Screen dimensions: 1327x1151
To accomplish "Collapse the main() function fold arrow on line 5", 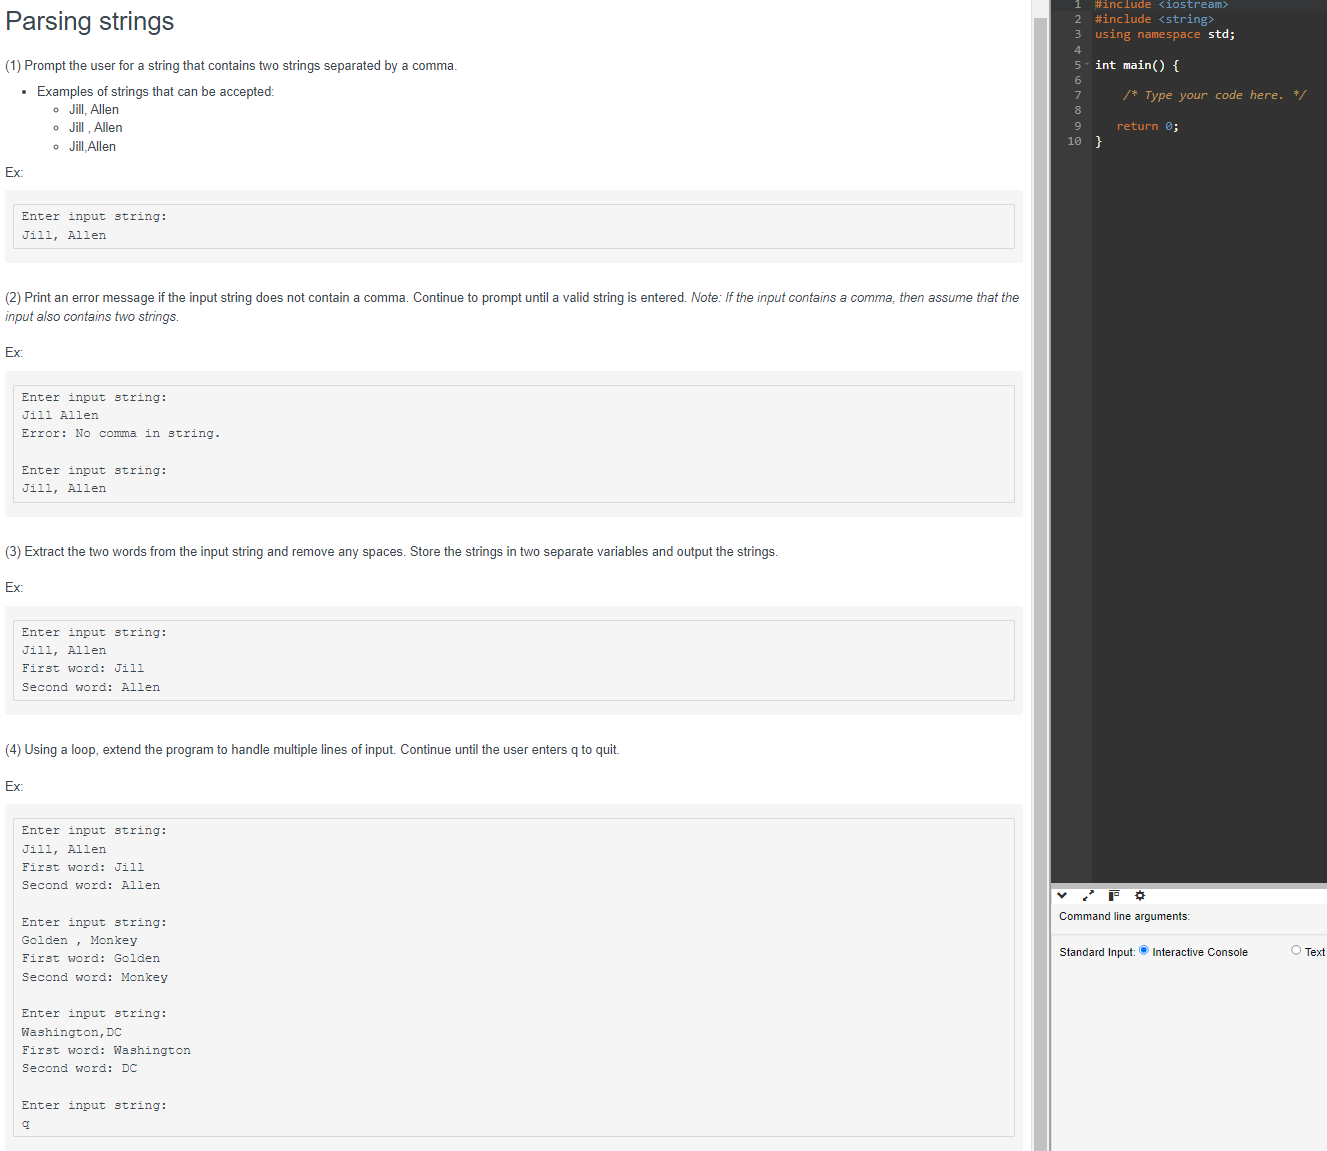I will (x=1088, y=64).
